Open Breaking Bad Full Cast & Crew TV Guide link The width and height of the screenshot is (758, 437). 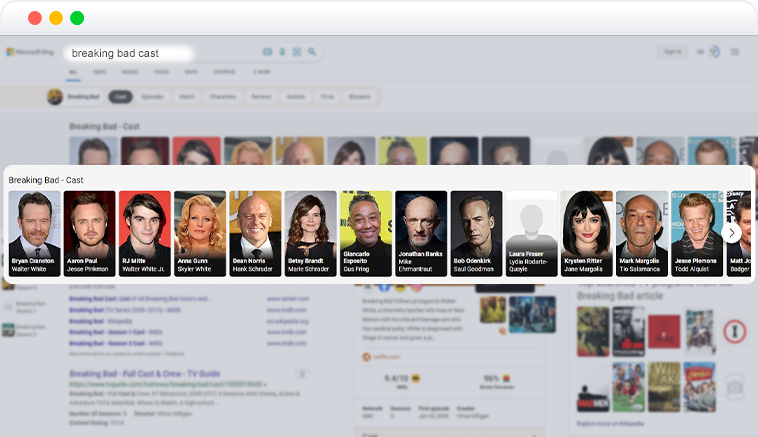click(145, 374)
